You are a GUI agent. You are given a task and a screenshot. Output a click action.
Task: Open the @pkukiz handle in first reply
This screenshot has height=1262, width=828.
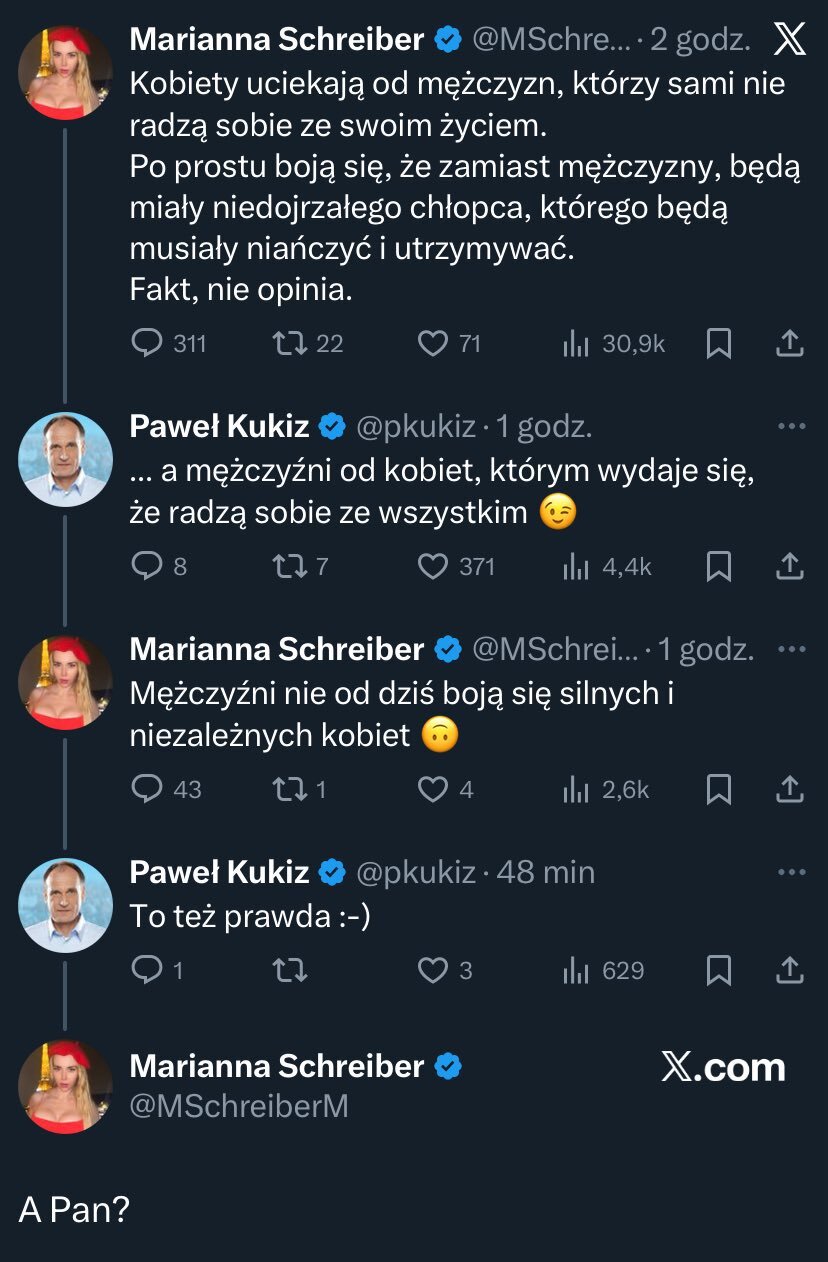(x=416, y=428)
